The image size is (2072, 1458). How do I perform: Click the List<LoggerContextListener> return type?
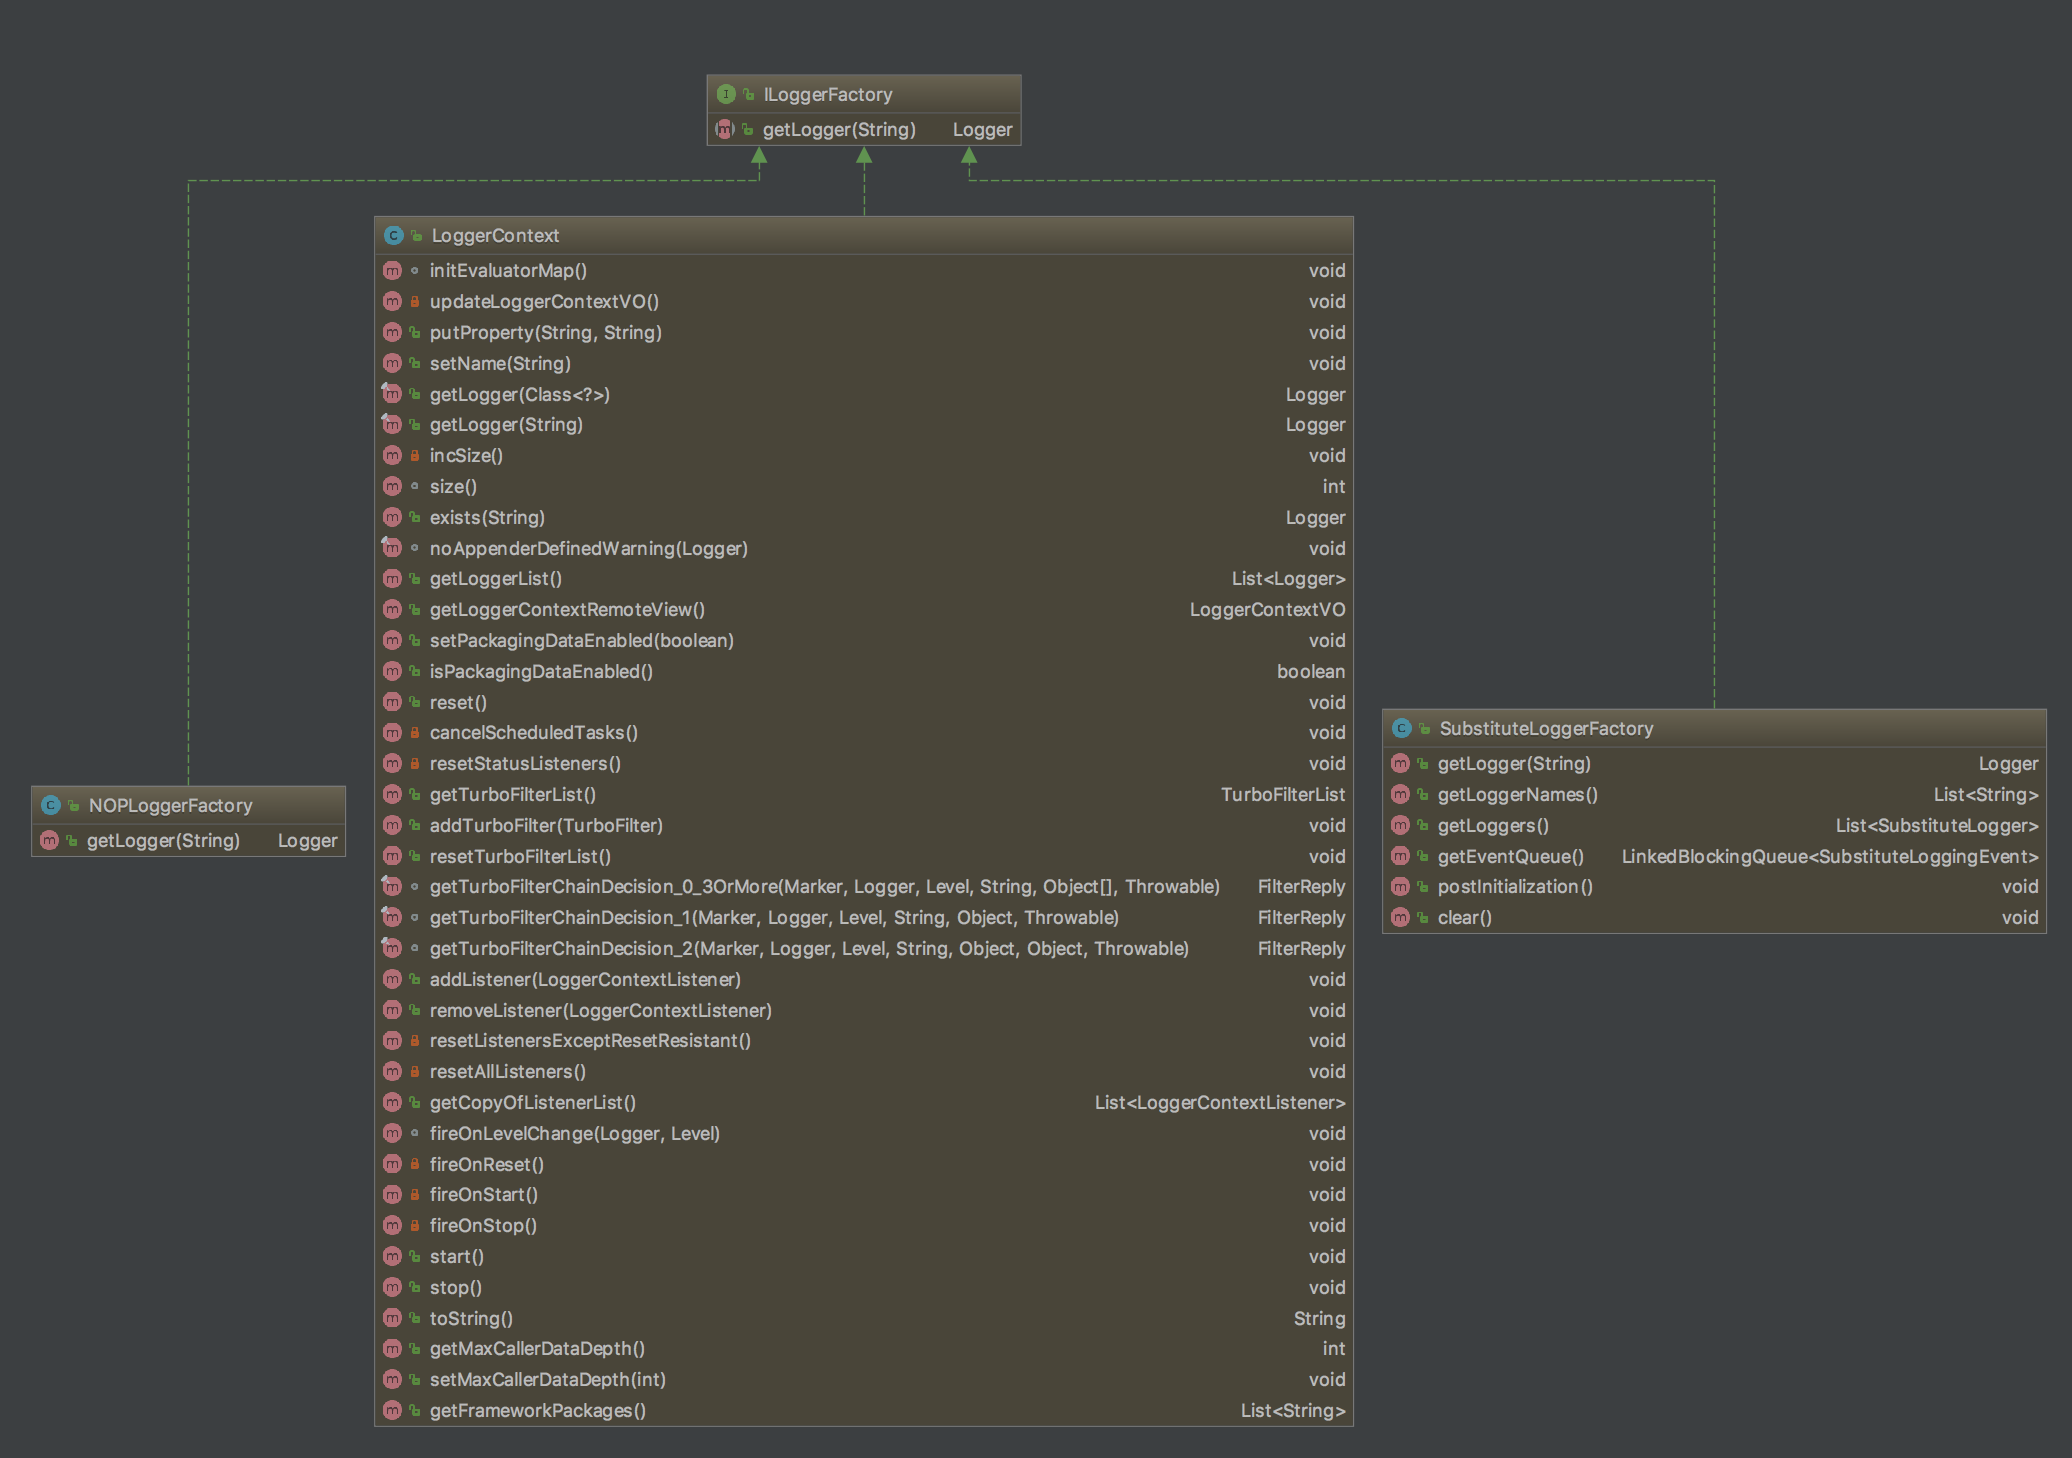coord(1220,1102)
